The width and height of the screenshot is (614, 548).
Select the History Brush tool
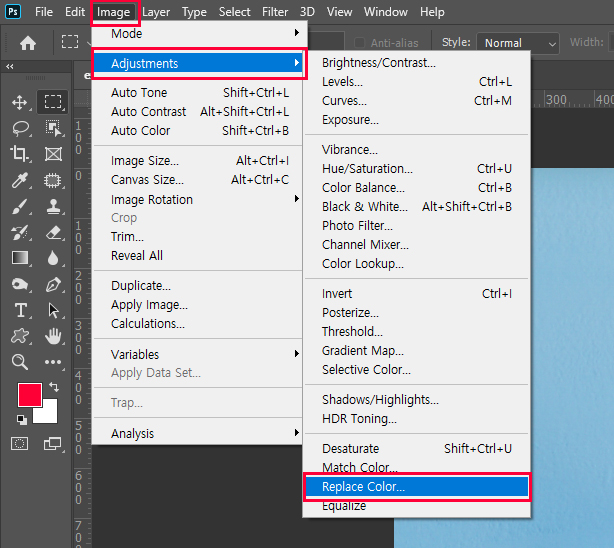[20, 233]
